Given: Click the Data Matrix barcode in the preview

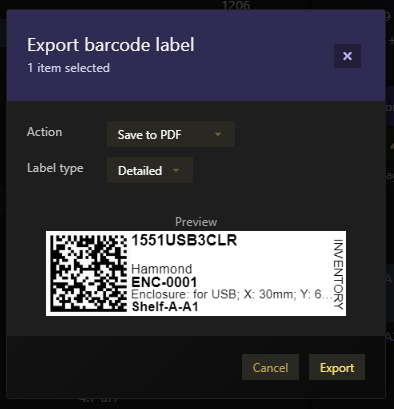Looking at the screenshot, I should pyautogui.click(x=88, y=273).
